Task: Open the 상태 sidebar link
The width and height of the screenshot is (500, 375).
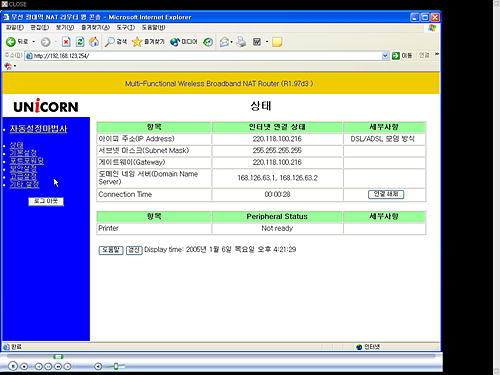Action: pos(16,145)
